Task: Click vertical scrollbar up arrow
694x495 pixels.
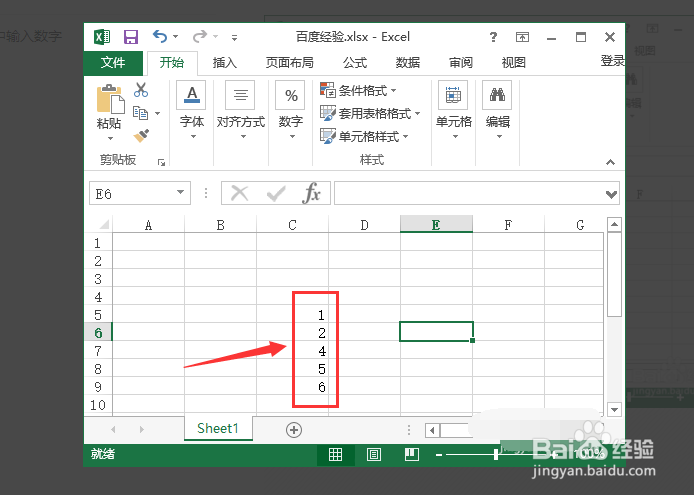Action: (614, 224)
